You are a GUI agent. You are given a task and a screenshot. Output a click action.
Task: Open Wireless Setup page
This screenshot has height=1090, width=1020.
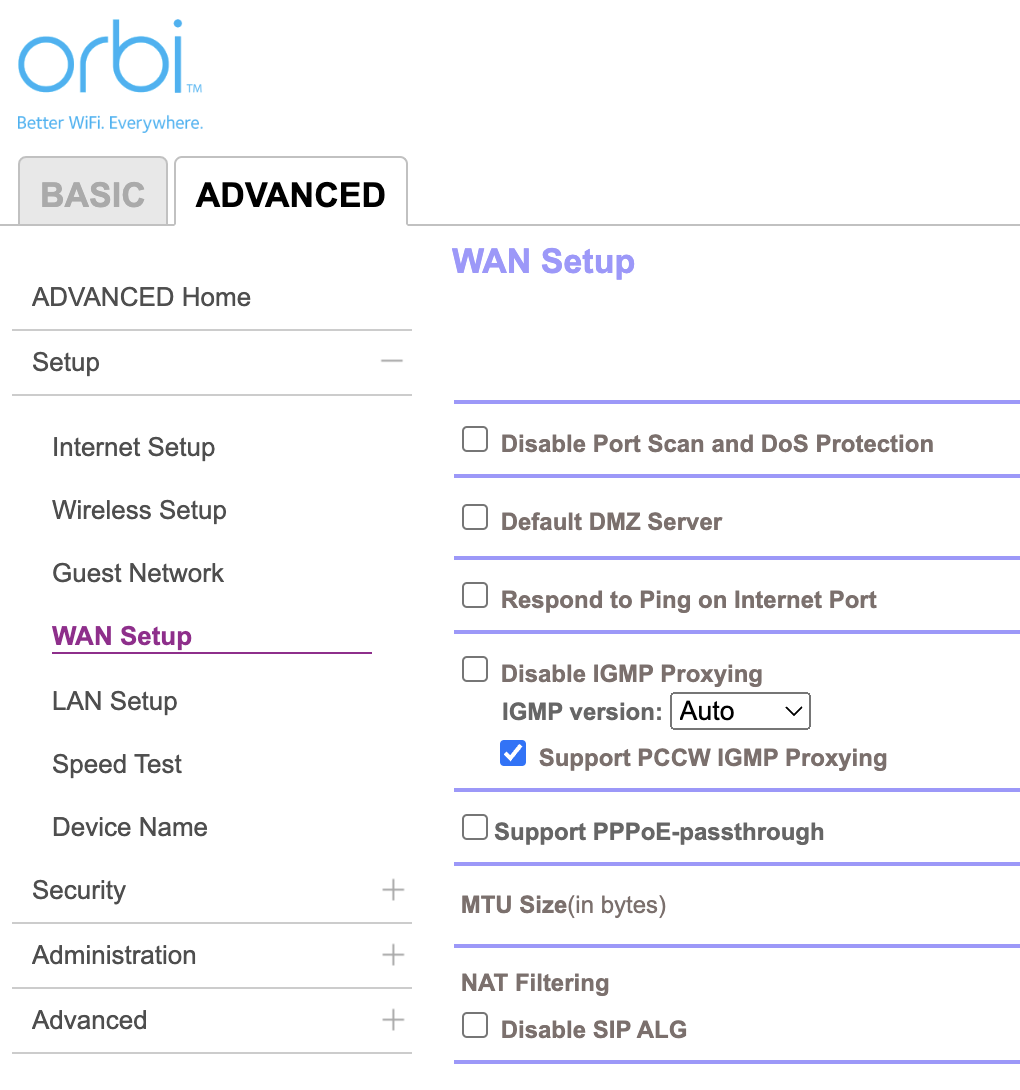click(139, 510)
